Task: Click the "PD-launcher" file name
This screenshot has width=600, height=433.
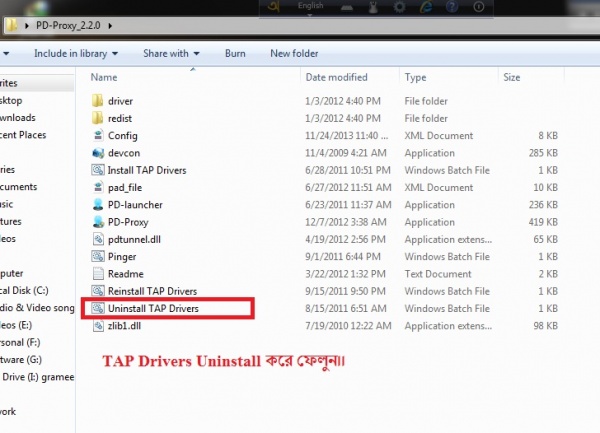Action: click(x=135, y=205)
